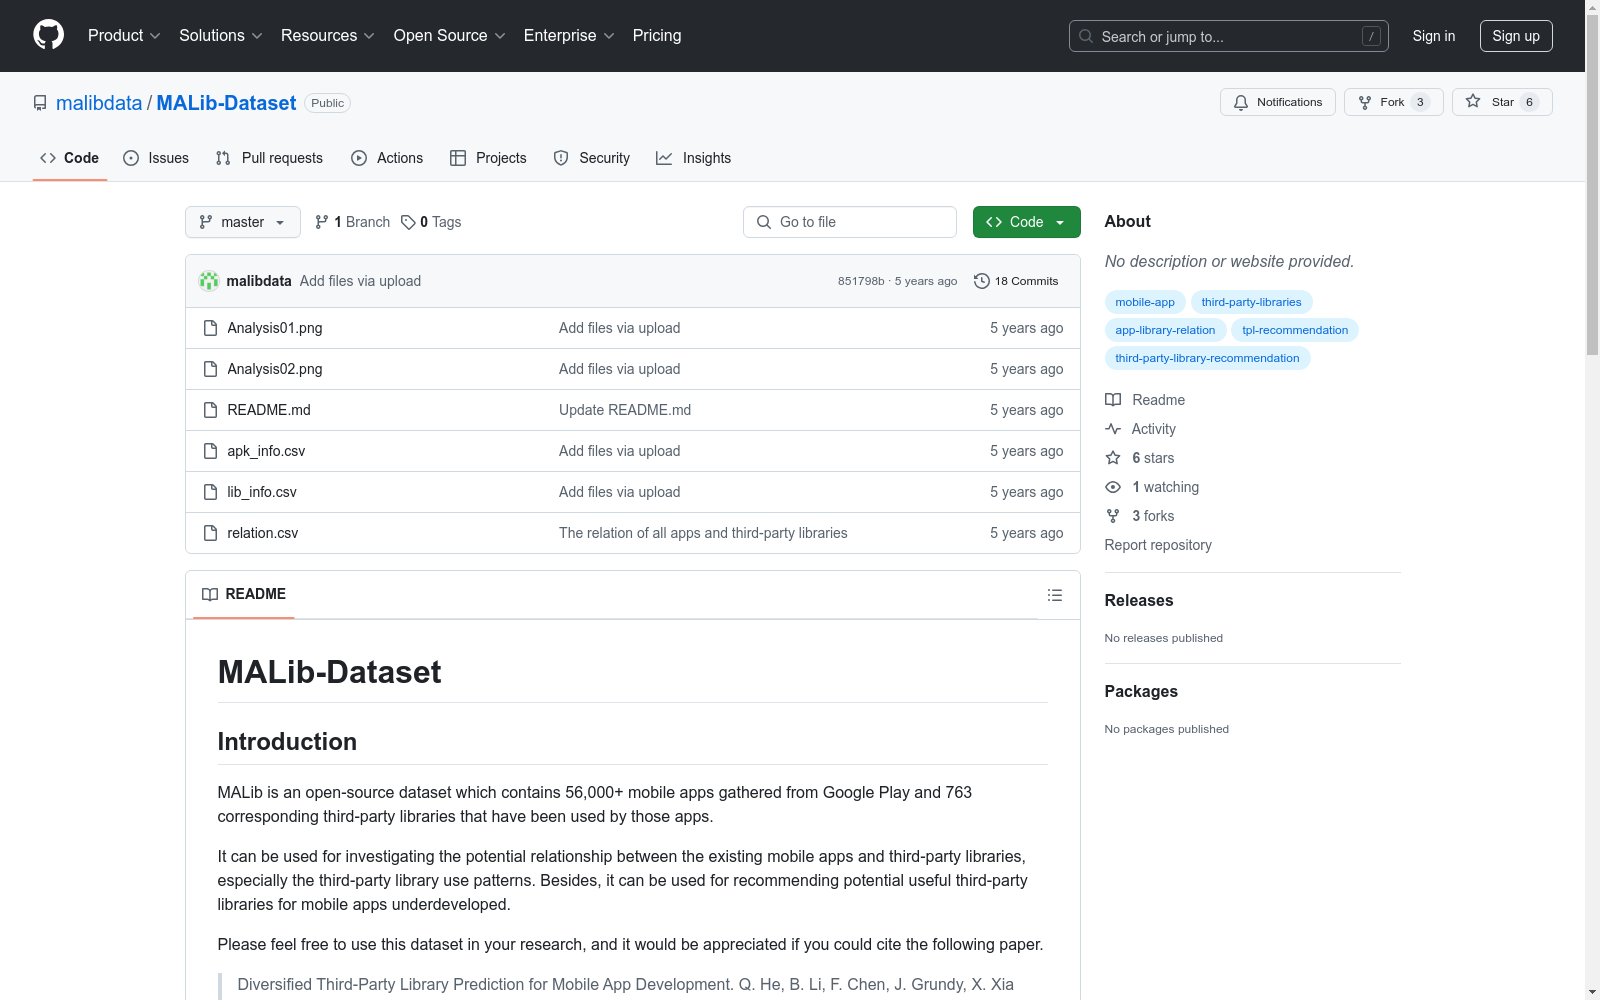Click the book icon in README header

point(210,594)
